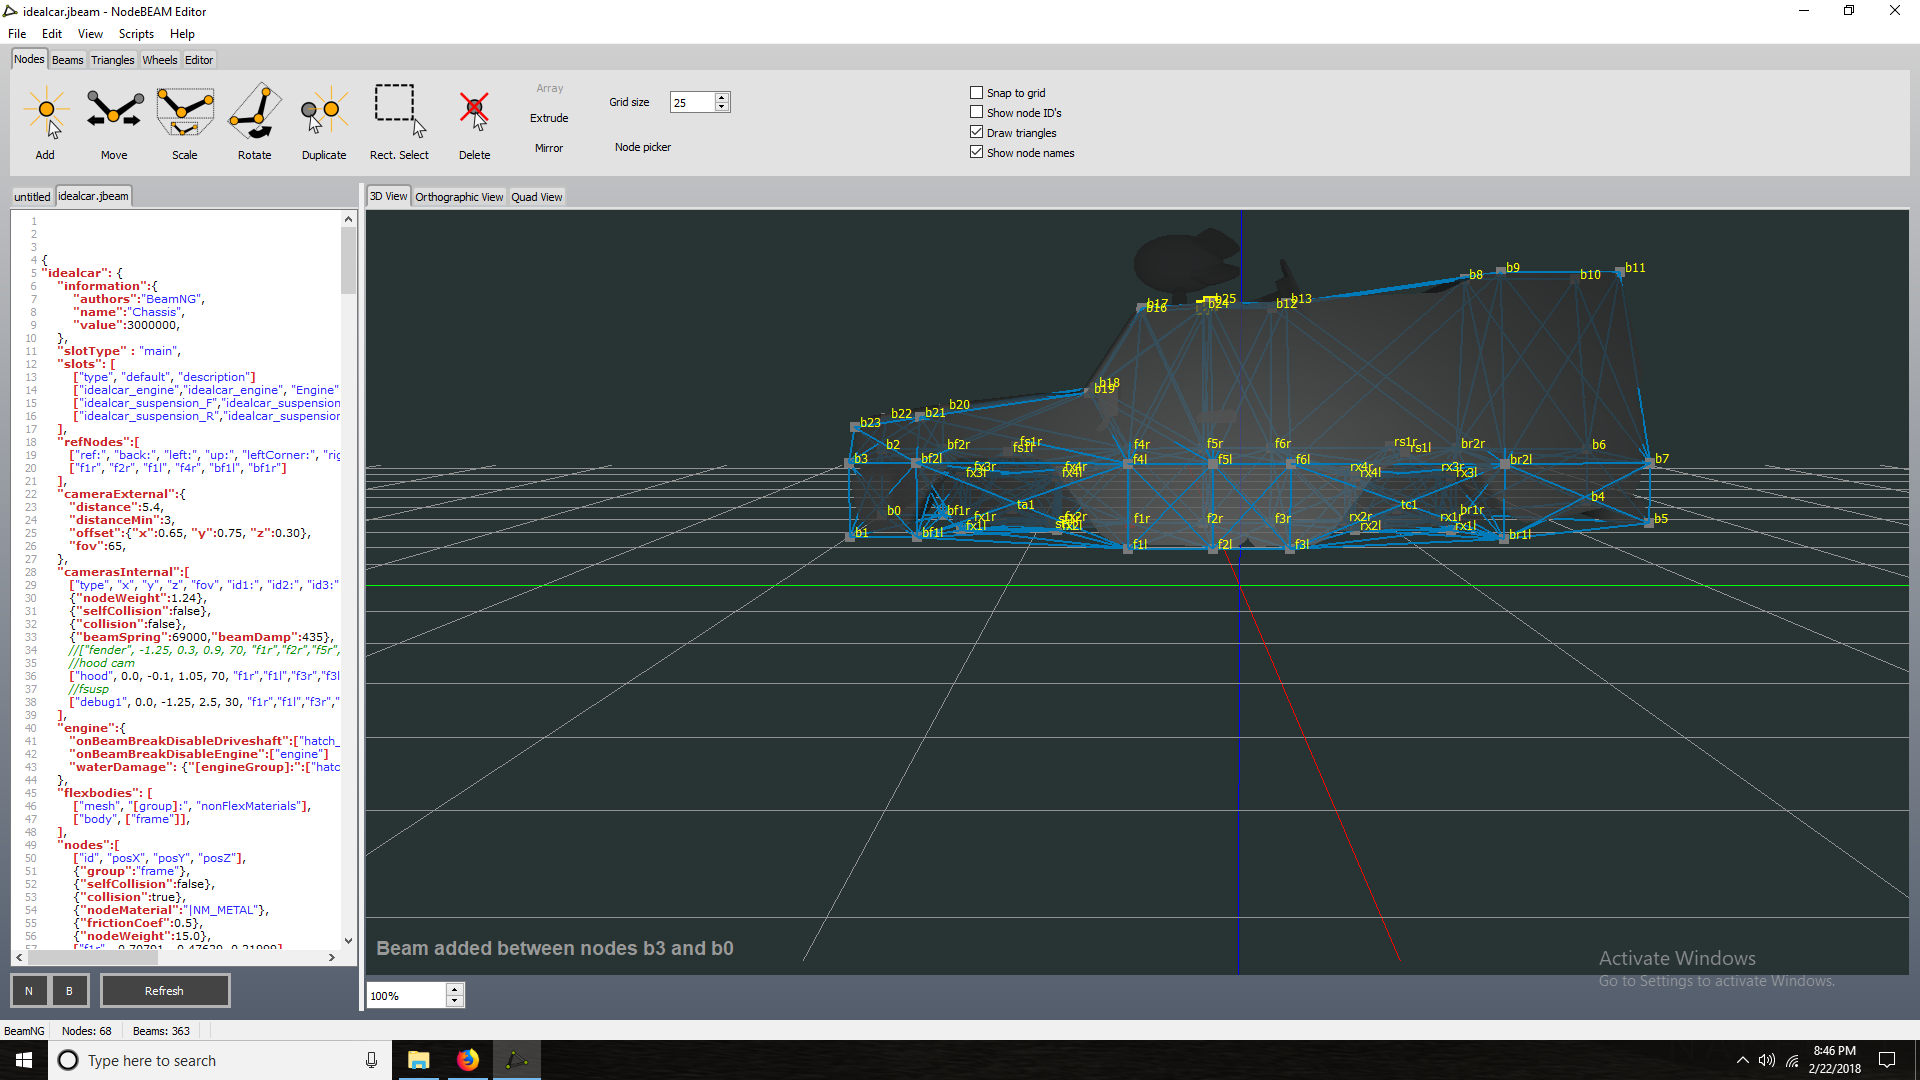
Task: Click the code editor horizontal scrollbar thumb
Action: pyautogui.click(x=92, y=957)
